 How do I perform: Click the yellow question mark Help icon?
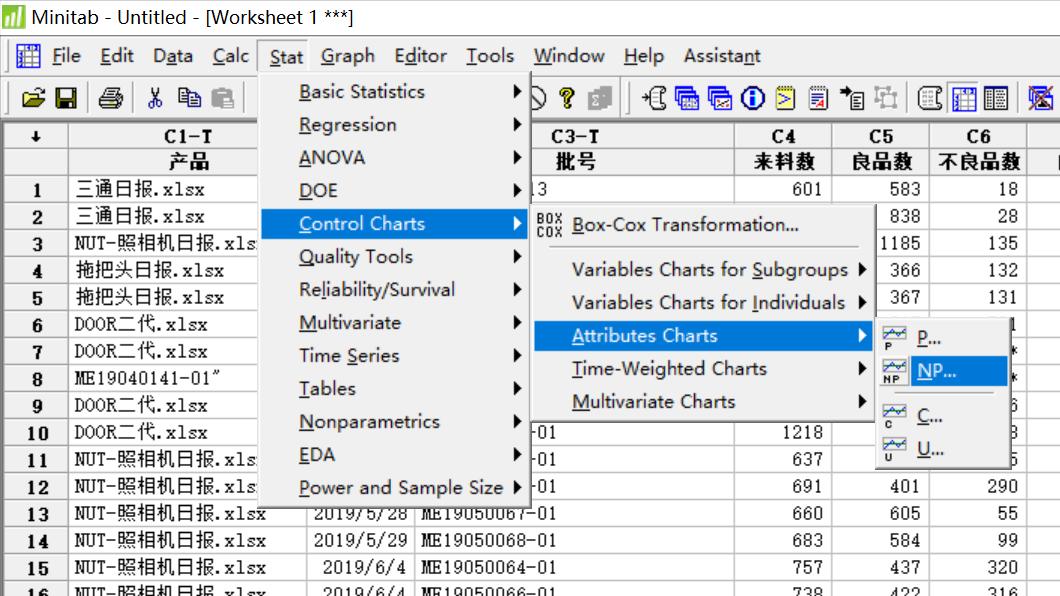tap(567, 98)
